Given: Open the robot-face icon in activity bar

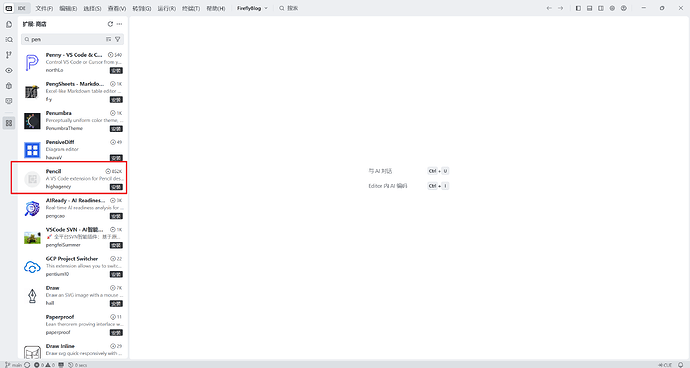Looking at the screenshot, I should 9,101.
